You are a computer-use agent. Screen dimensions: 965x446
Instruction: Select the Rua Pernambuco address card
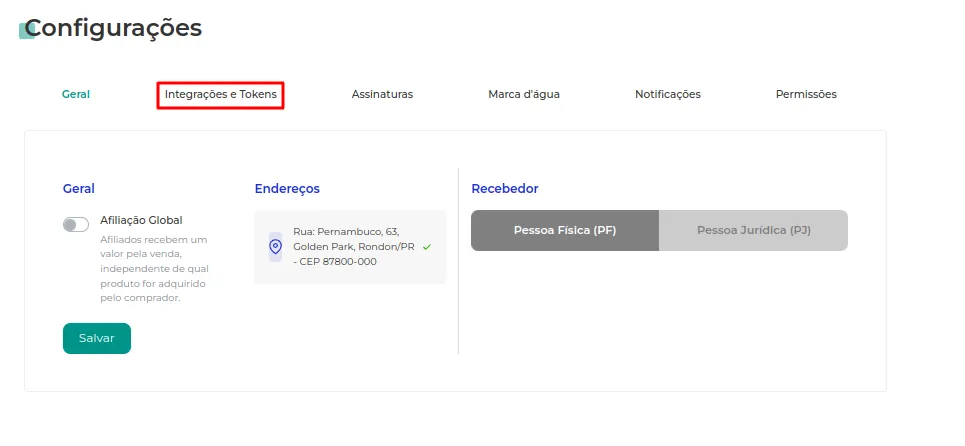point(350,247)
